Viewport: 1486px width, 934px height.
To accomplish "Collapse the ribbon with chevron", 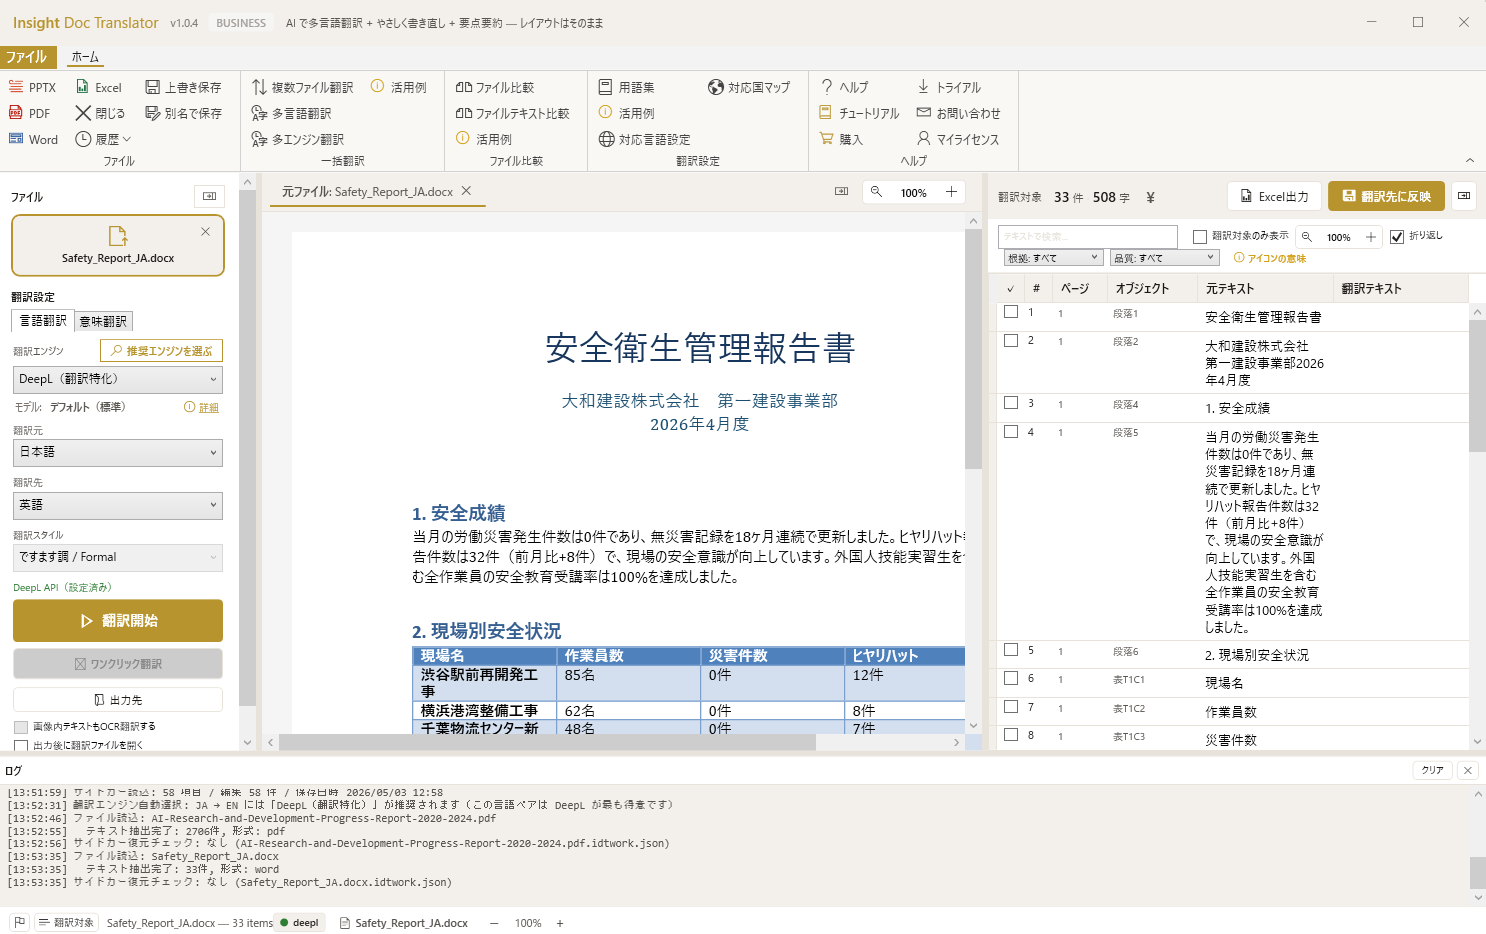I will pos(1470,160).
